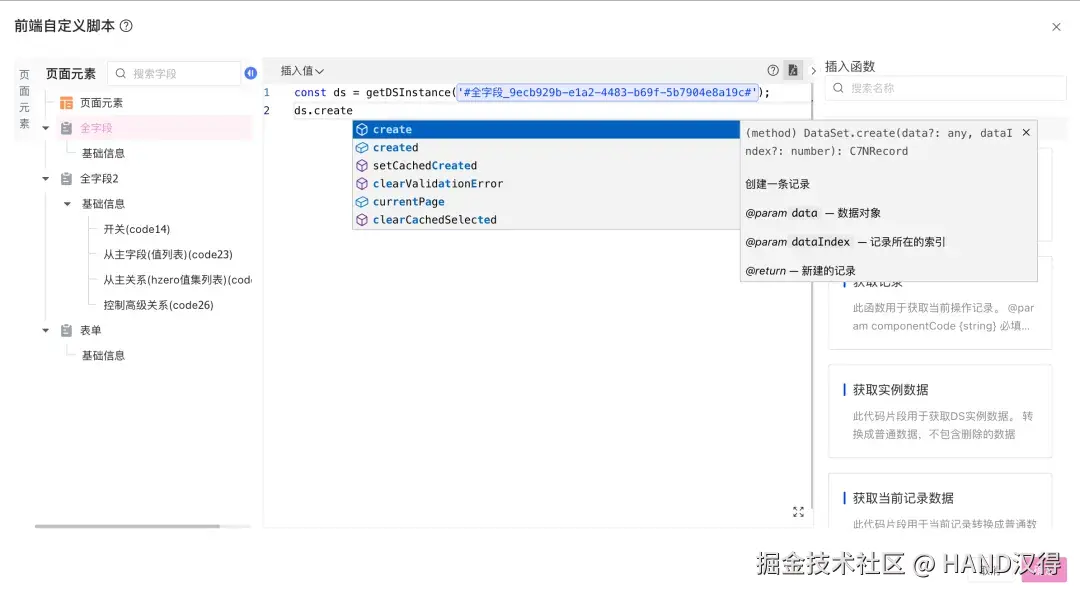Image resolution: width=1080 pixels, height=596 pixels.
Task: Click the horizontal scrollbar under the field tree
Action: point(127,526)
